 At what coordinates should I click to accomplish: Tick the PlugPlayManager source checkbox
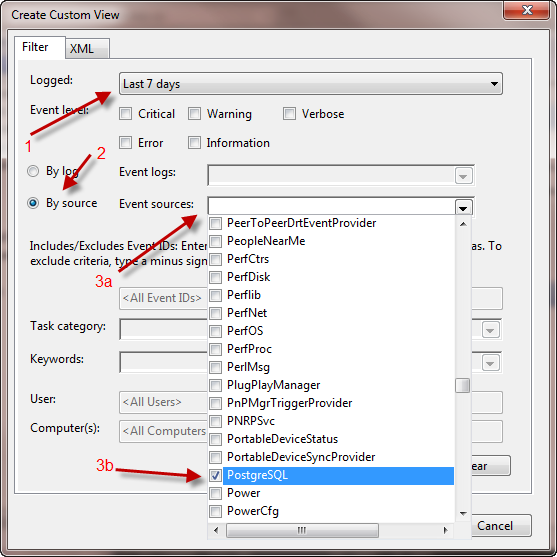(x=215, y=385)
